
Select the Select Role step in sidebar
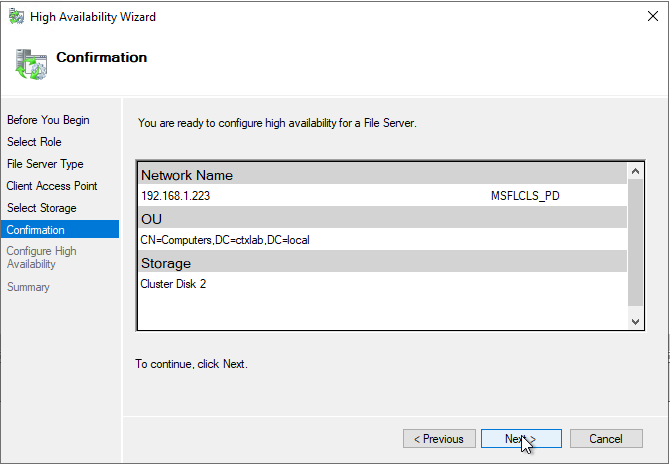click(34, 142)
